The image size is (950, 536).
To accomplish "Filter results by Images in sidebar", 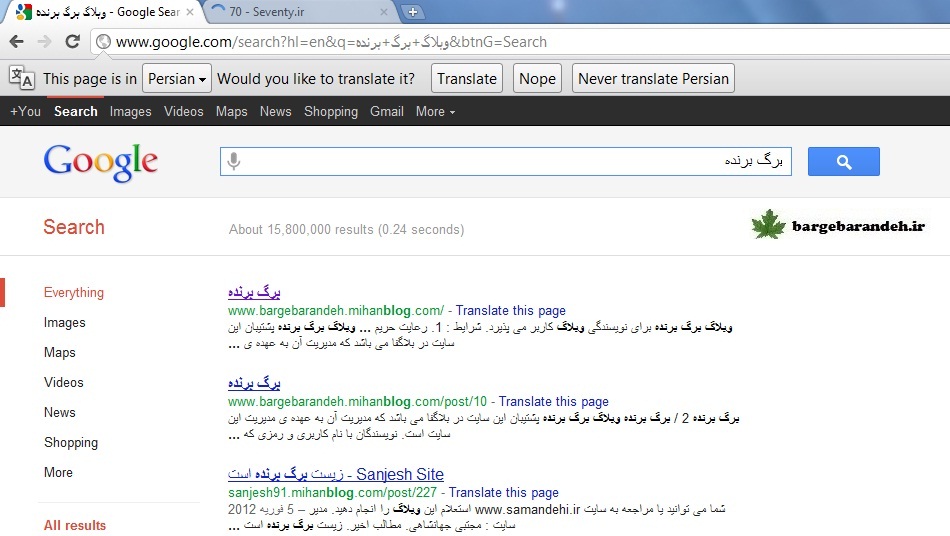I will [x=64, y=323].
